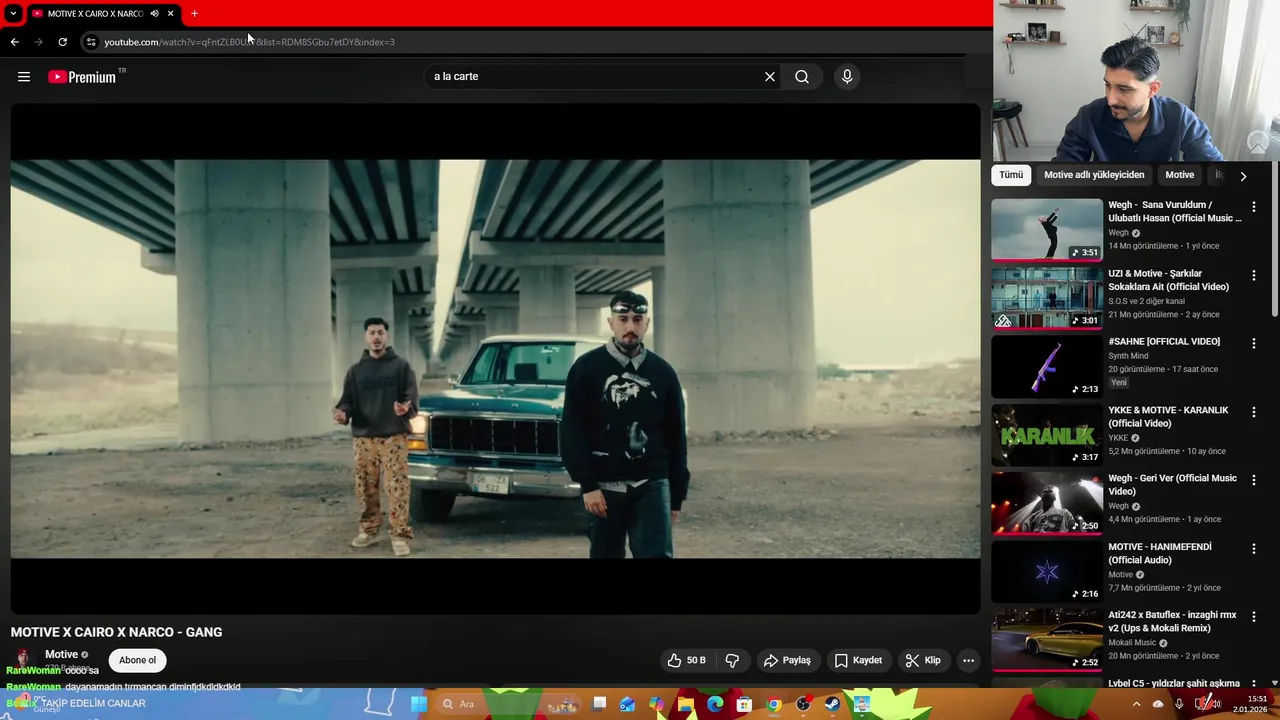Play Ati242 x Batuflex inzaghi thumbnail
Screen dimensions: 1280x720
(x=1047, y=640)
